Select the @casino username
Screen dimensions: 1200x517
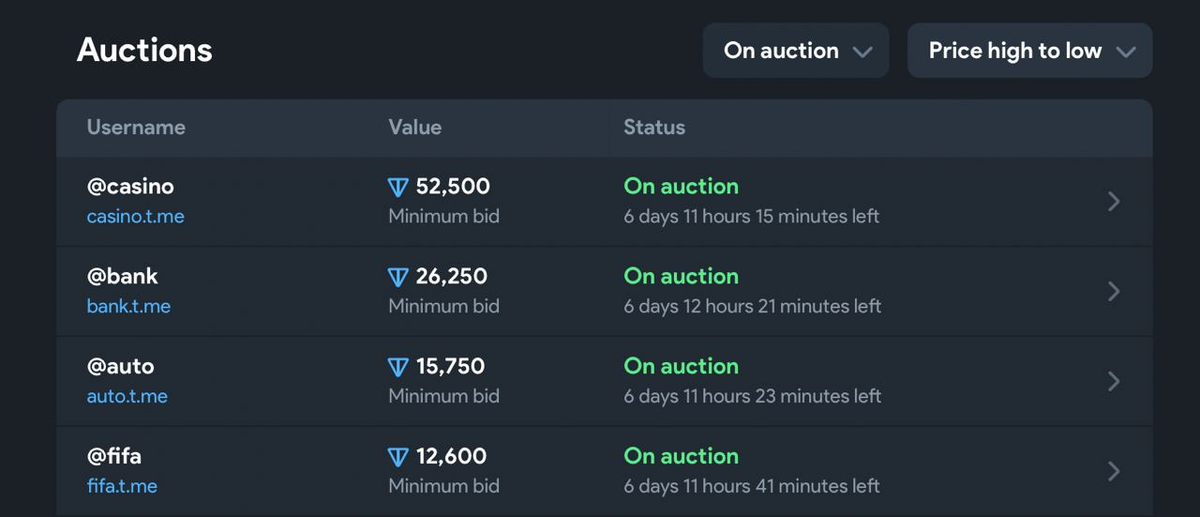(x=130, y=187)
